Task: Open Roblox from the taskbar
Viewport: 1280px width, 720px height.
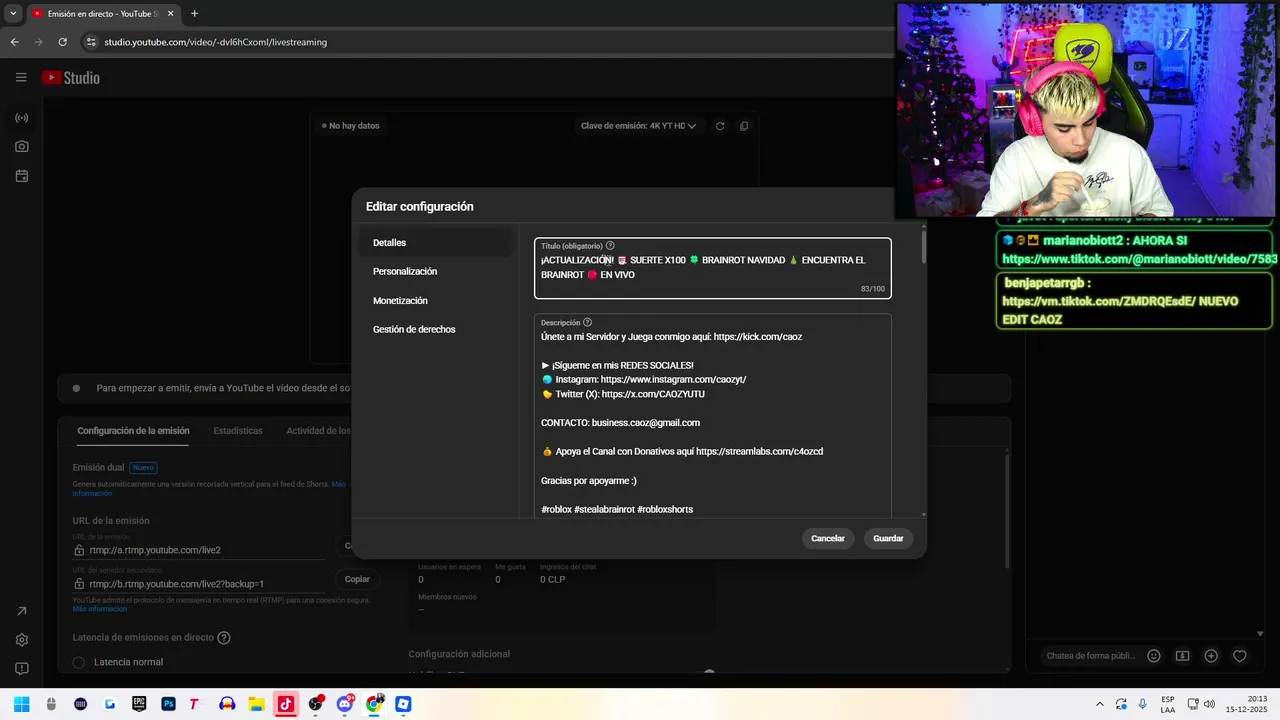Action: (403, 704)
